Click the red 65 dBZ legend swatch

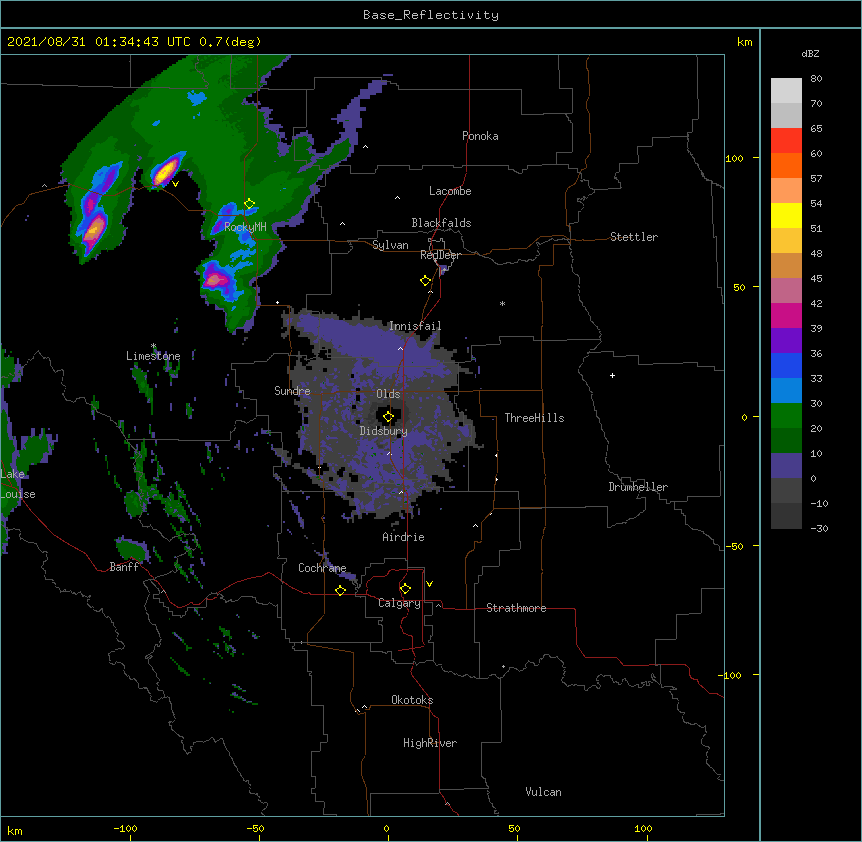click(x=786, y=140)
